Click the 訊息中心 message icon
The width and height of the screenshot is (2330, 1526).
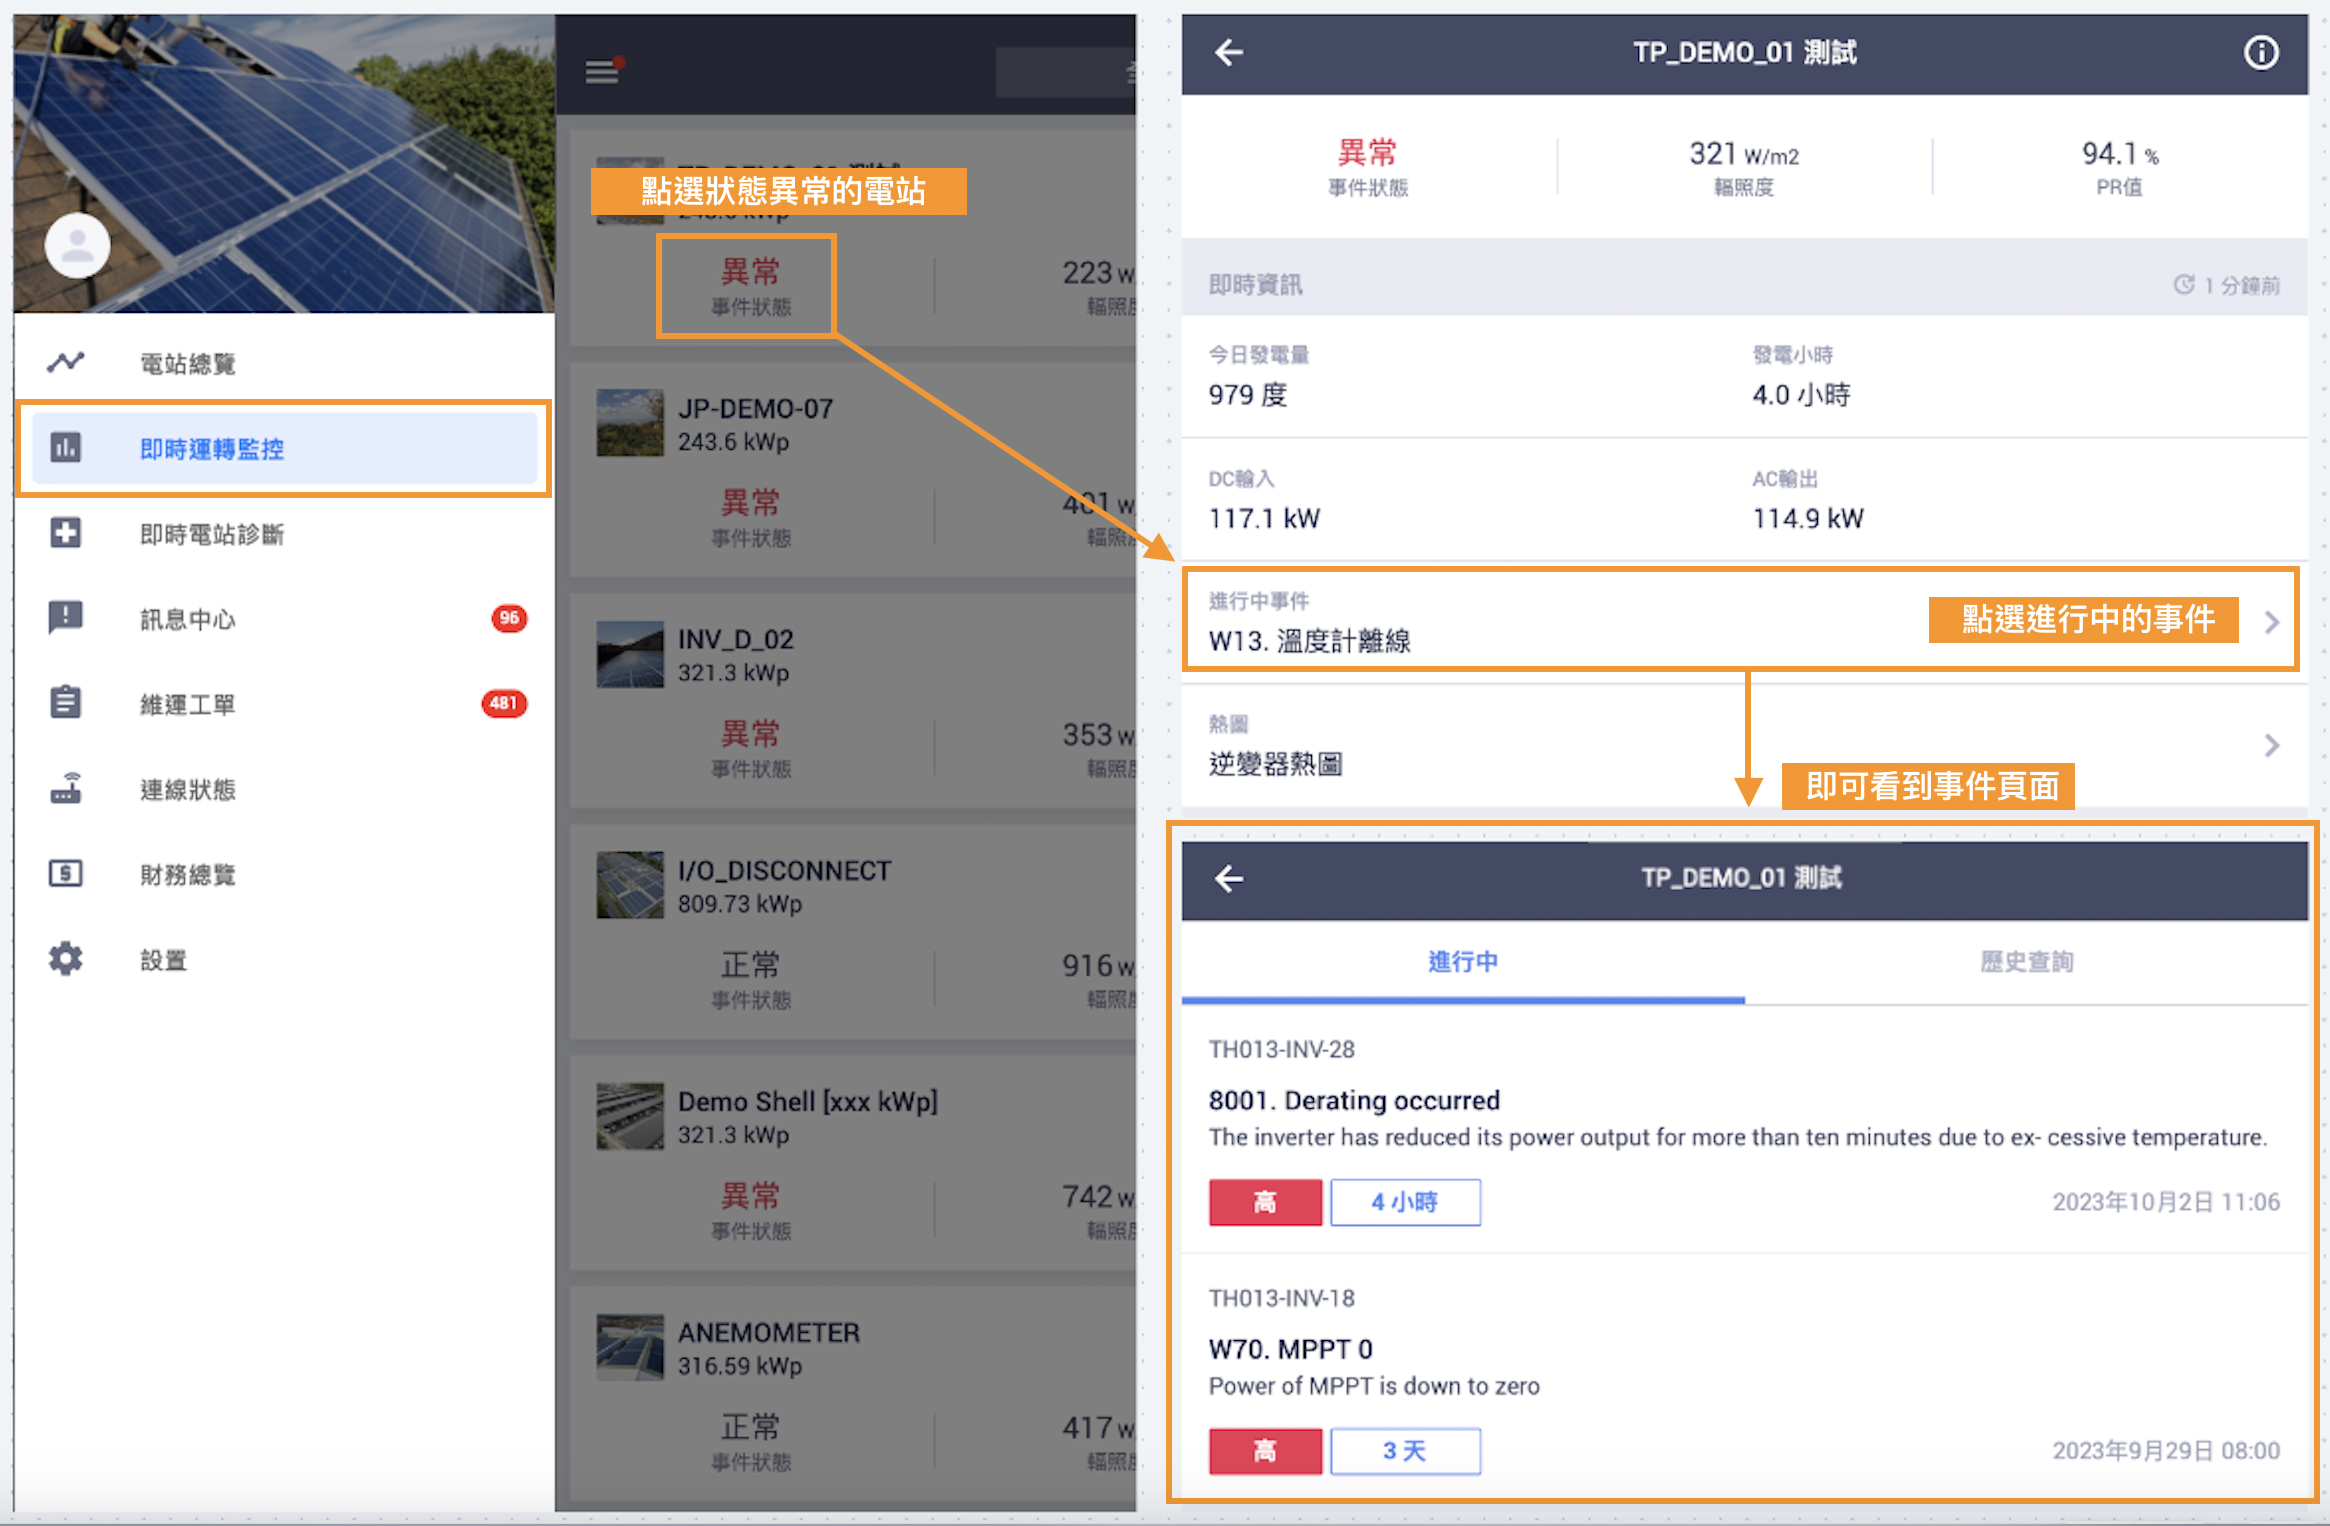[x=66, y=618]
